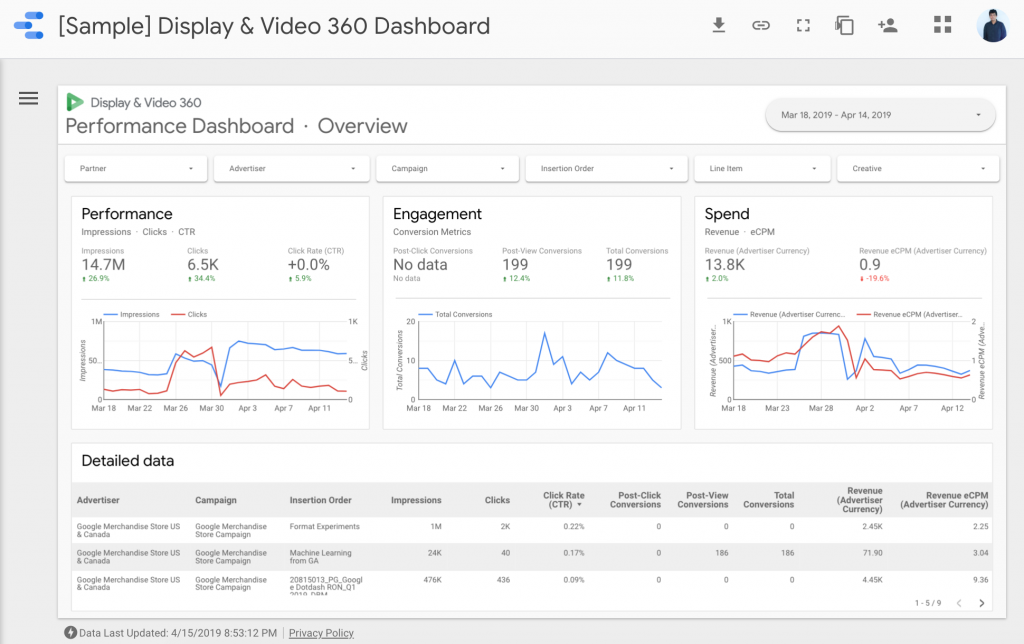The image size is (1024, 644).
Task: Click the report title Display & Video 360 Dashboard
Action: (274, 26)
